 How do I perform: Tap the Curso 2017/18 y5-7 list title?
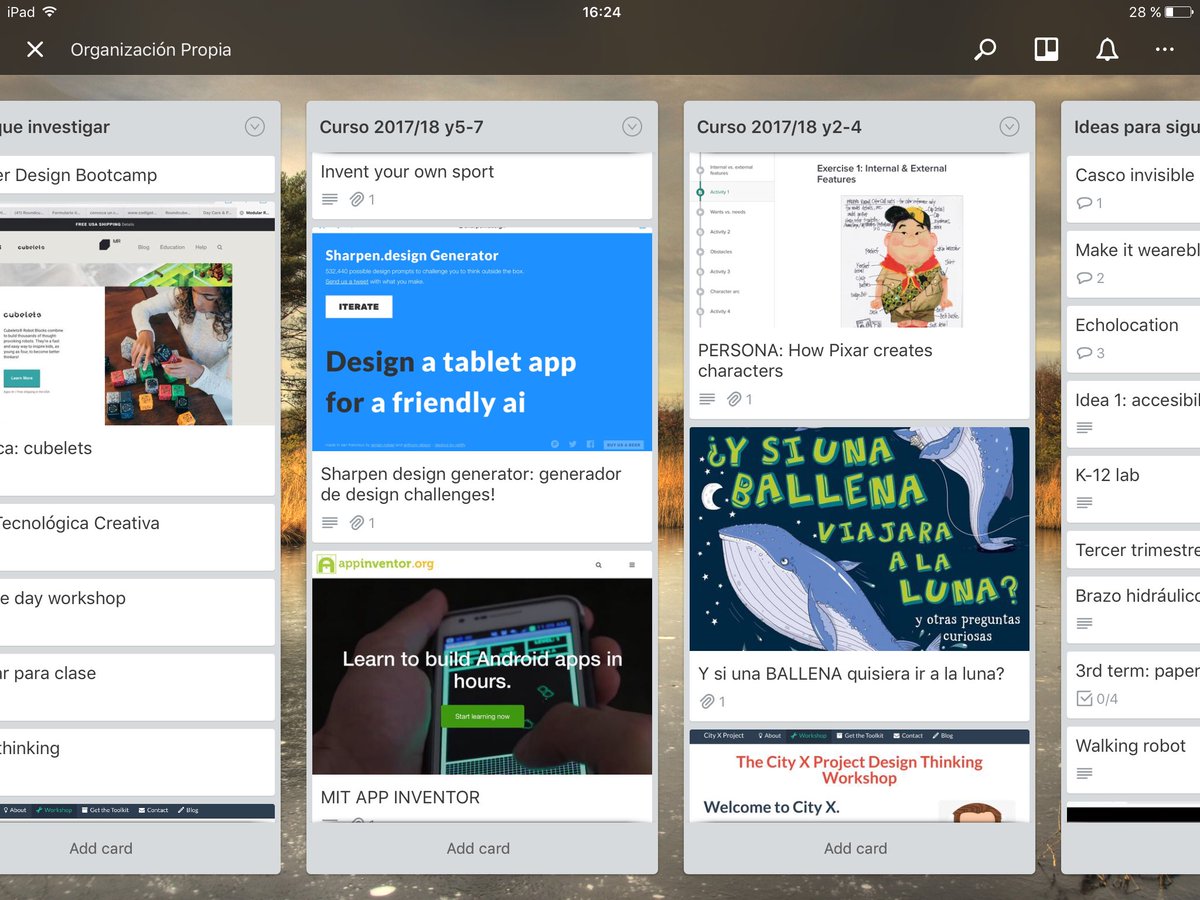(402, 127)
